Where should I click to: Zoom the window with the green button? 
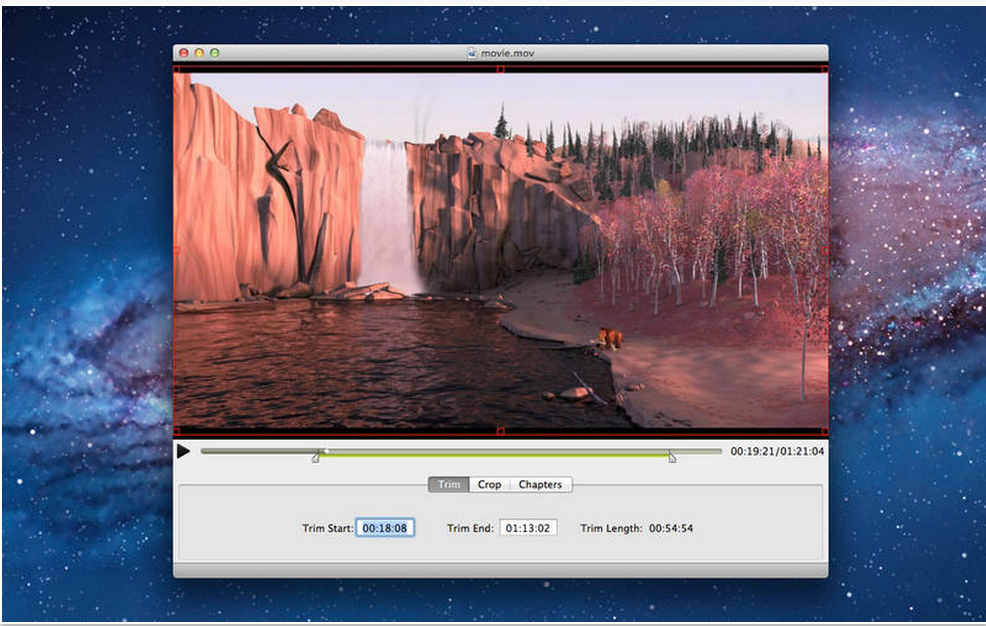pyautogui.click(x=214, y=53)
